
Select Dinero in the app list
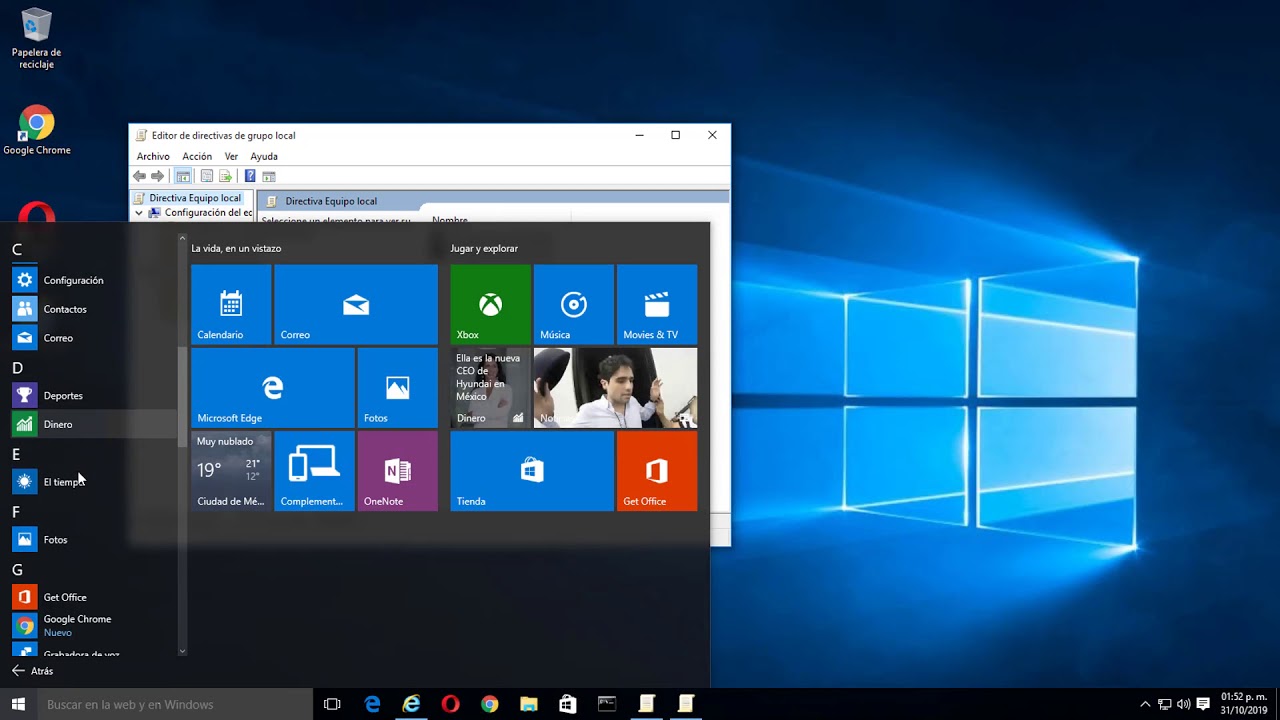pos(94,424)
